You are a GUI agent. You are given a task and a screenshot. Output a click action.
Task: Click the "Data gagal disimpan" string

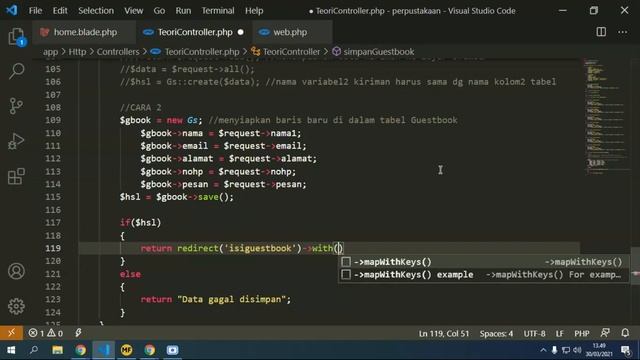(231, 299)
